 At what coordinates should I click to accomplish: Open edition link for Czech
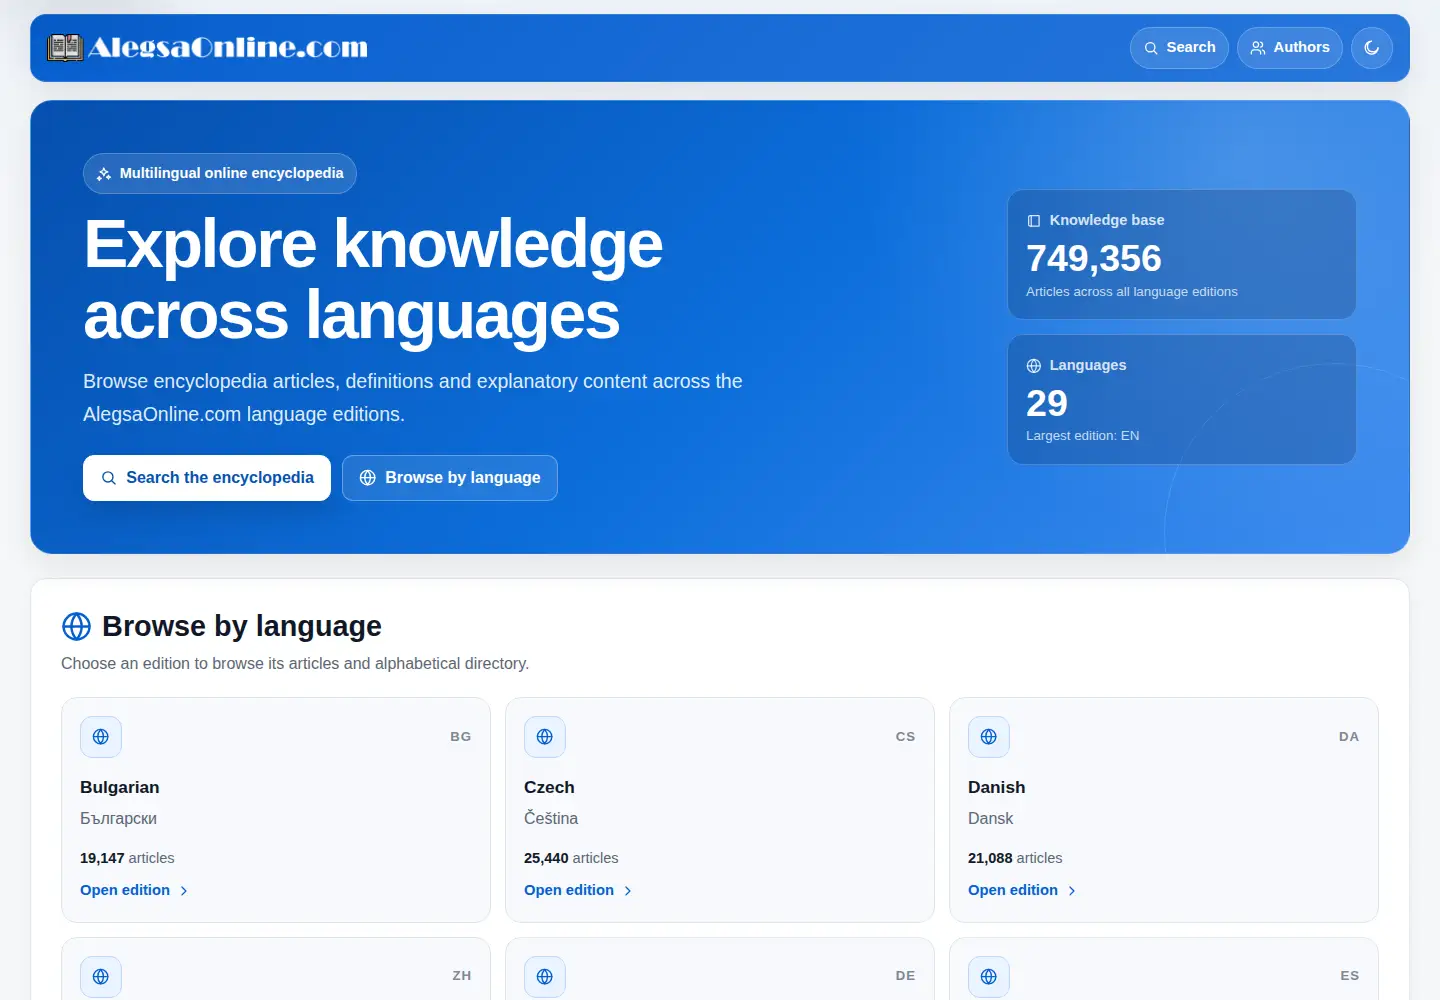(x=578, y=890)
